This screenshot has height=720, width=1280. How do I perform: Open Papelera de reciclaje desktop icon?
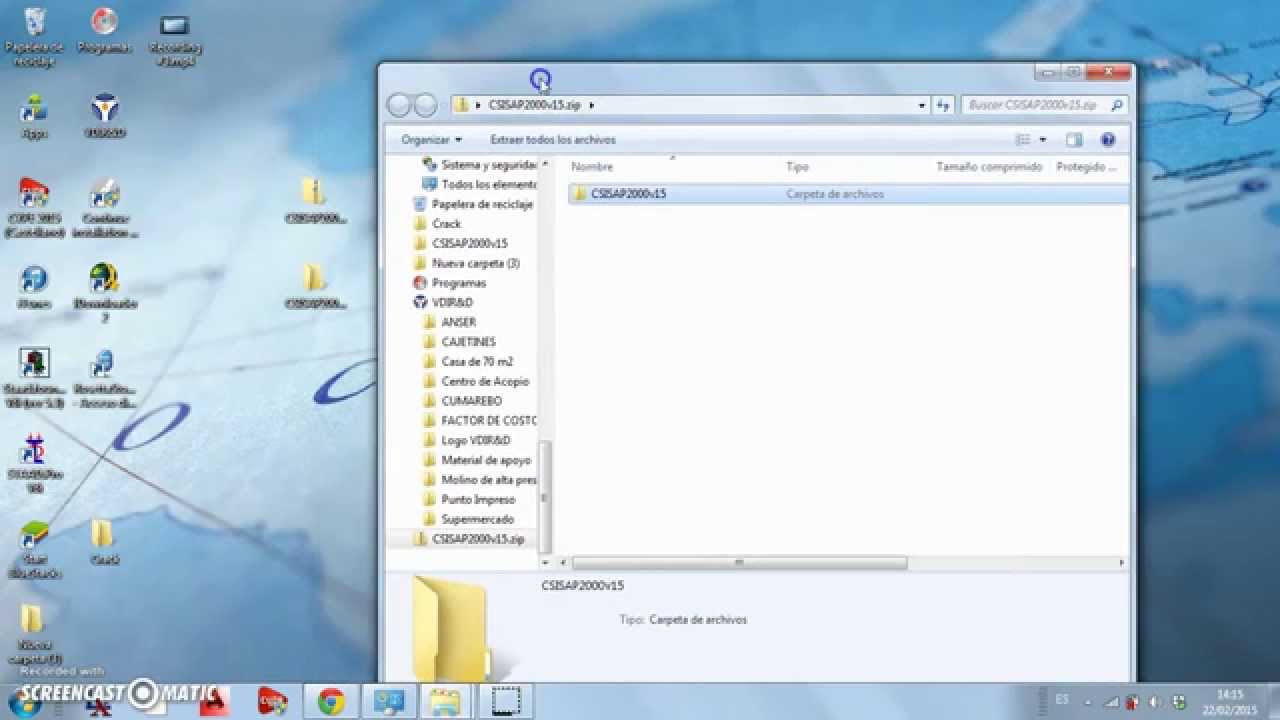coord(34,36)
